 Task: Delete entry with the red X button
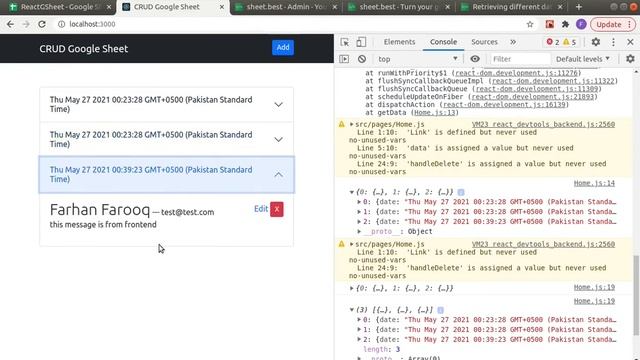click(277, 209)
